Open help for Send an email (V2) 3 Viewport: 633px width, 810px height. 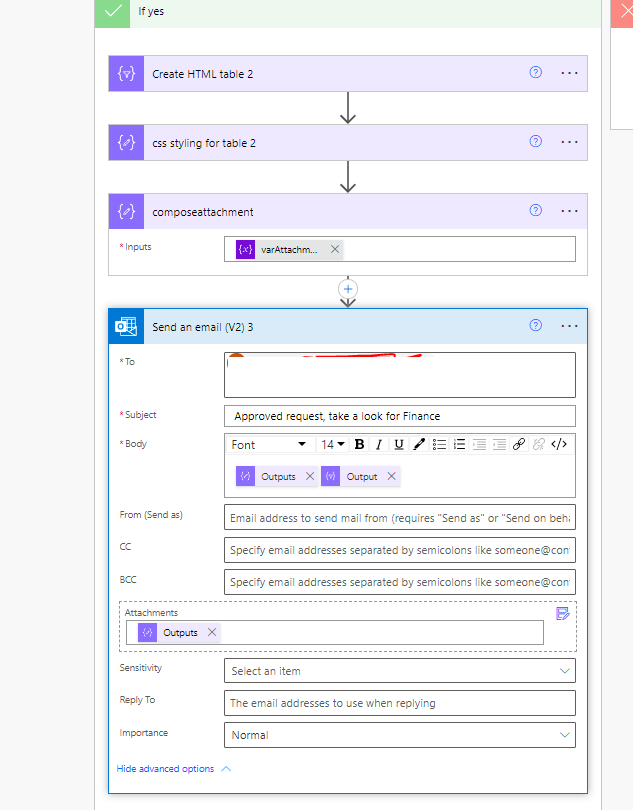tap(535, 325)
